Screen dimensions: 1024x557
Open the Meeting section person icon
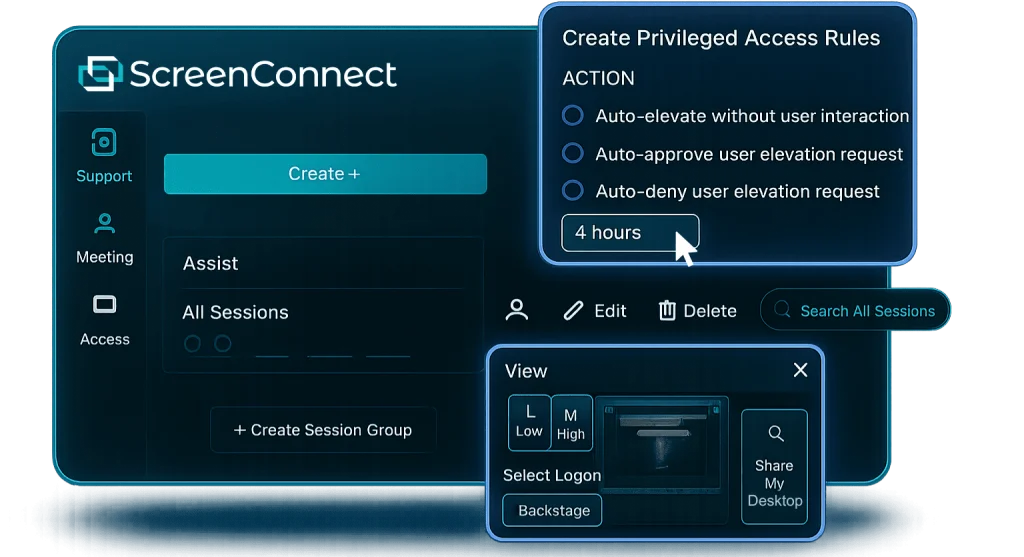(x=104, y=223)
